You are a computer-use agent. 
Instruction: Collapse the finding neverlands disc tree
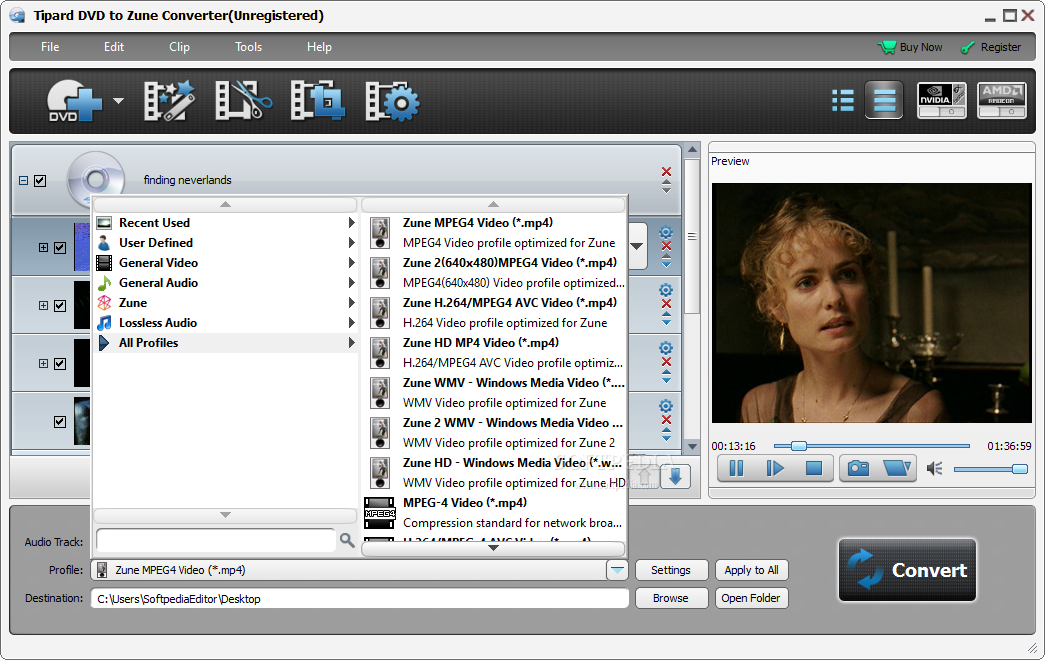[23, 181]
